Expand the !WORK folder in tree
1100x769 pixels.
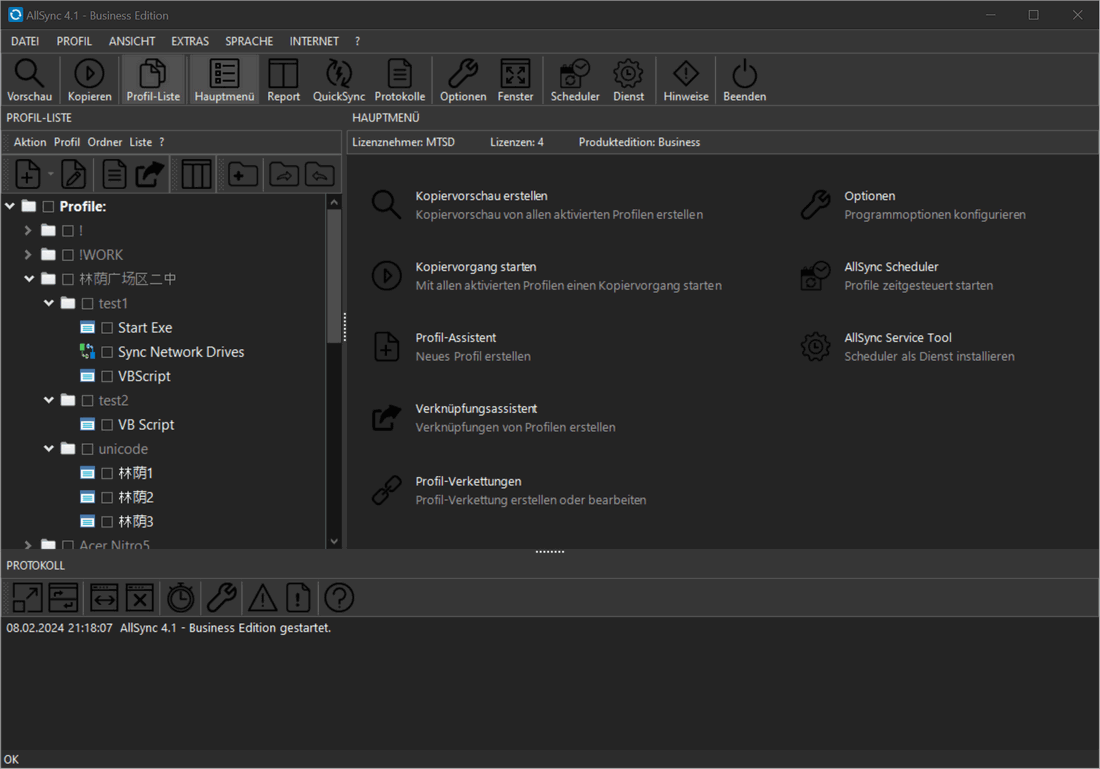(x=29, y=255)
